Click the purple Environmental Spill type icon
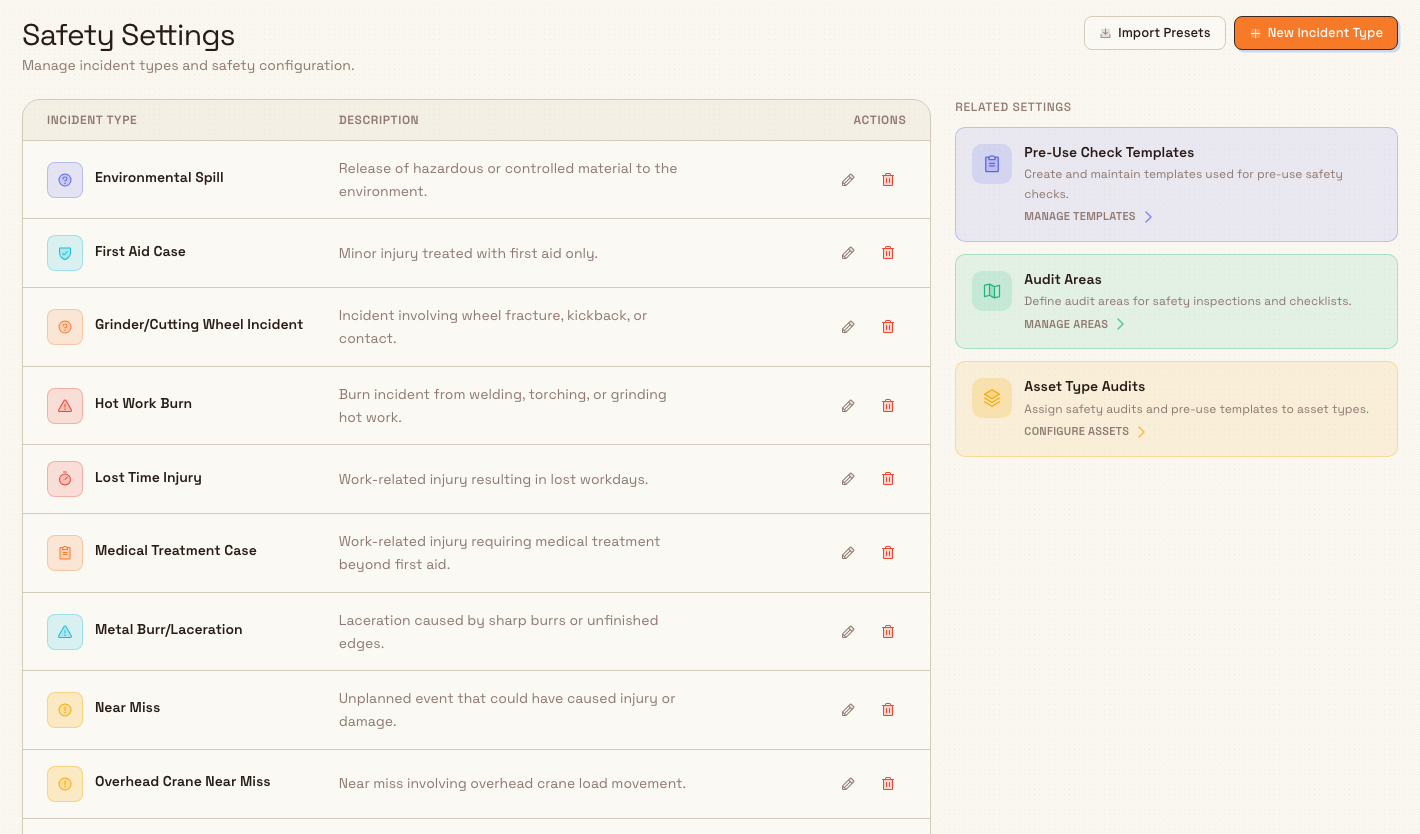The width and height of the screenshot is (1420, 834). 65,180
